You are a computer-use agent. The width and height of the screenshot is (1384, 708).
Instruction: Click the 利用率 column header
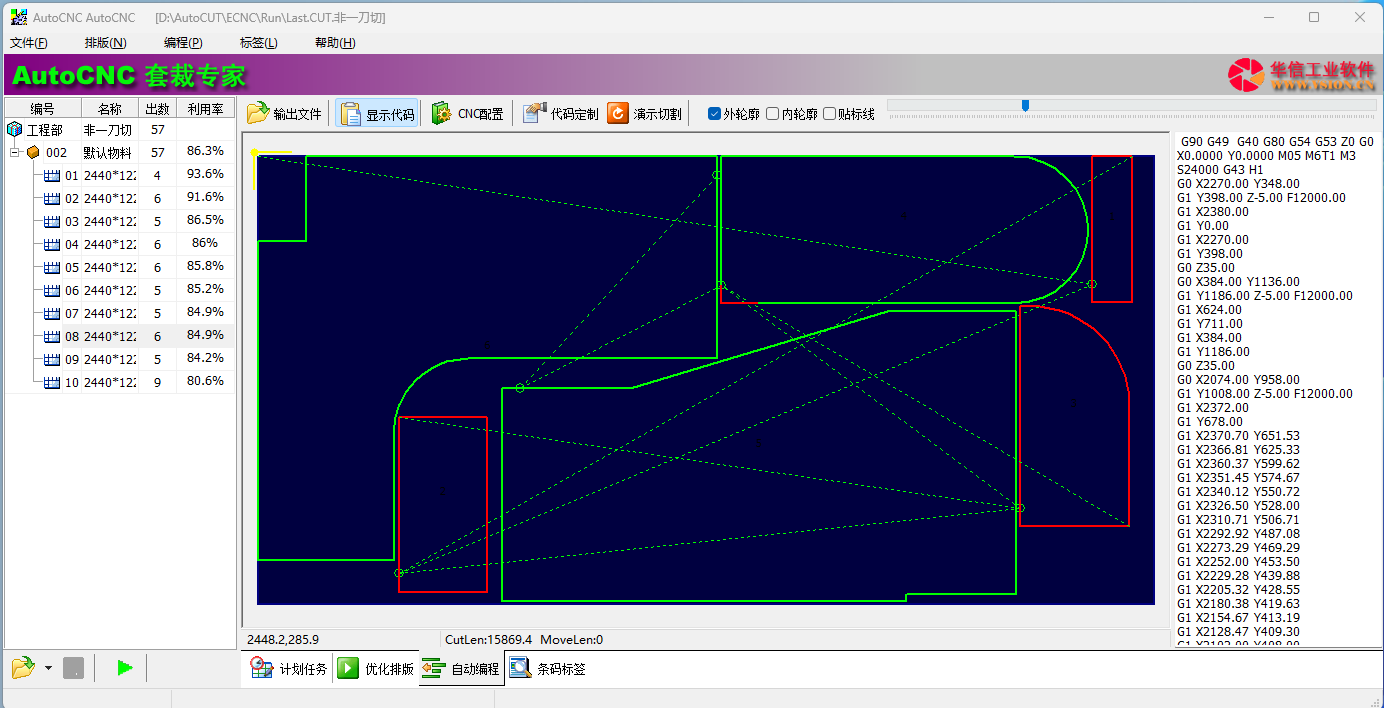pyautogui.click(x=205, y=108)
